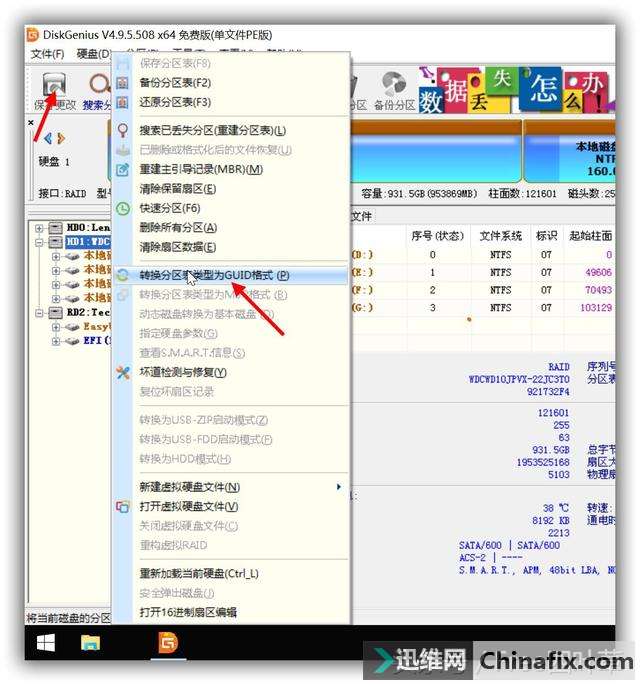This screenshot has height=685, width=640.
Task: Select 坏道检测与修复 entry
Action: (183, 372)
